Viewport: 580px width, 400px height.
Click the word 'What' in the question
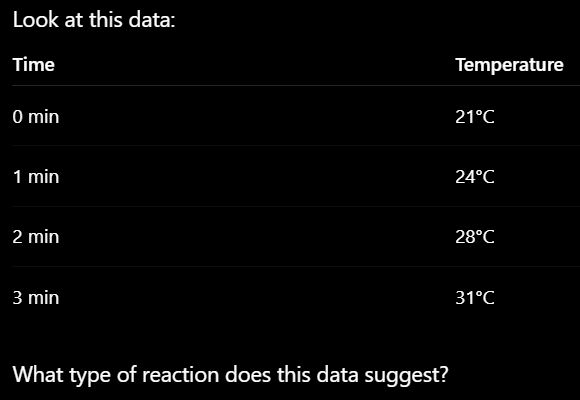(38, 374)
